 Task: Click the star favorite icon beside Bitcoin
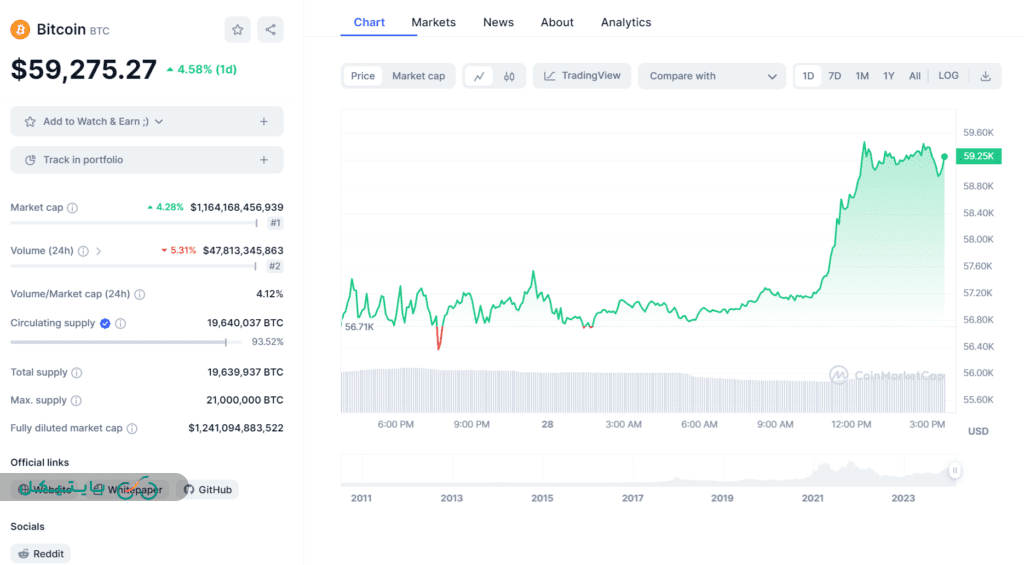coord(237,30)
